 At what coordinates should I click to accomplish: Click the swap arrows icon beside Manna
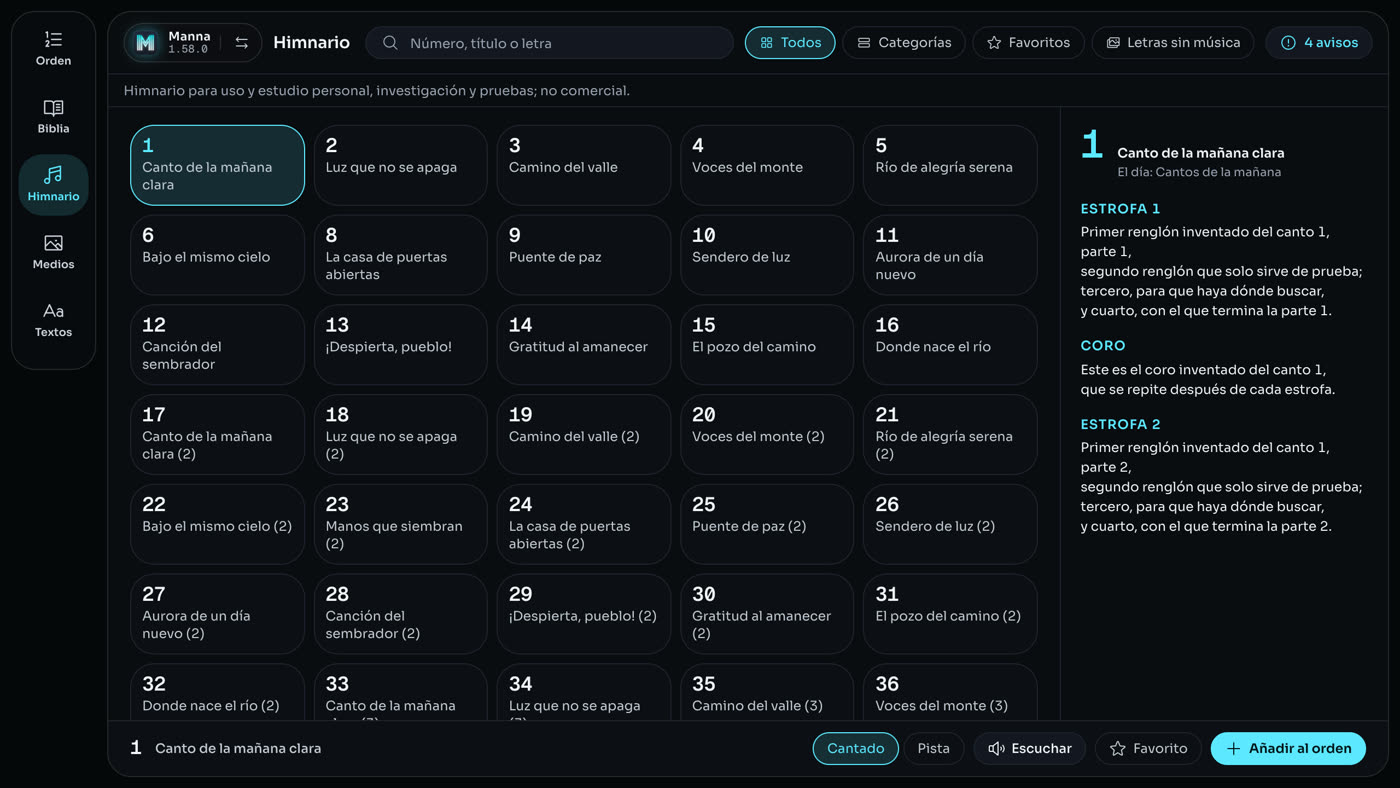click(x=242, y=42)
